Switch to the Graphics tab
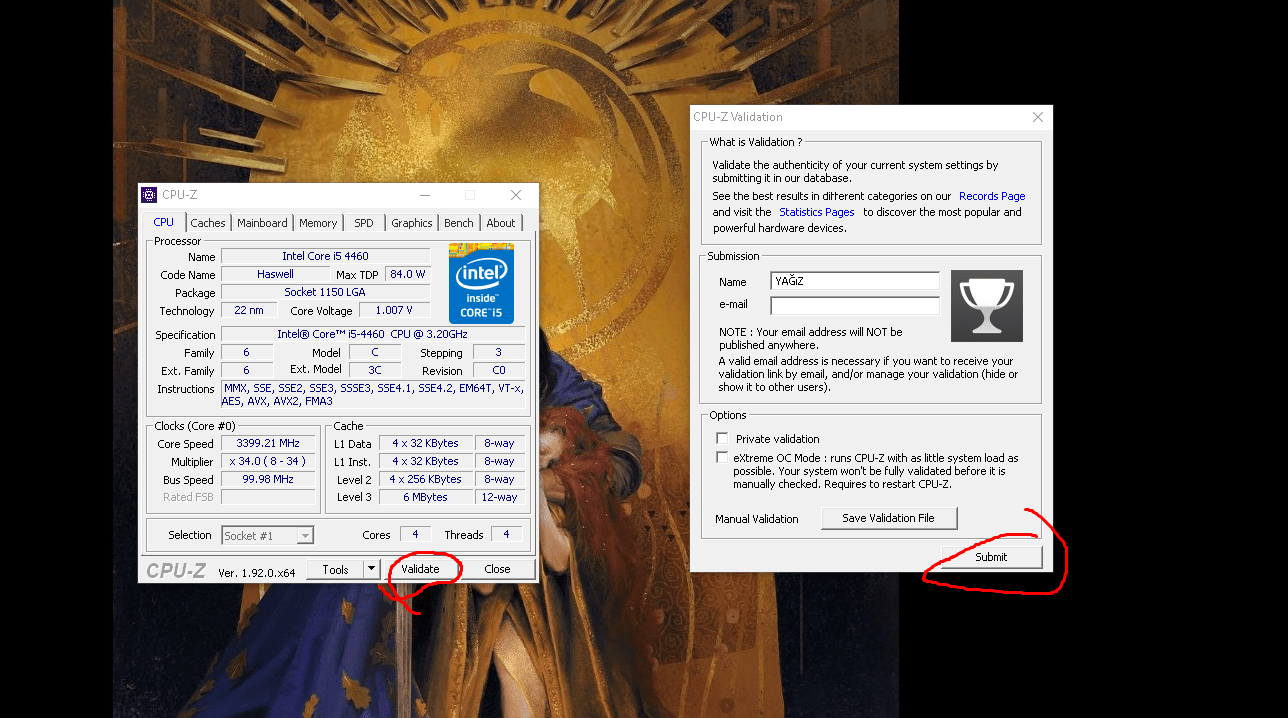This screenshot has height=718, width=1288. (412, 223)
